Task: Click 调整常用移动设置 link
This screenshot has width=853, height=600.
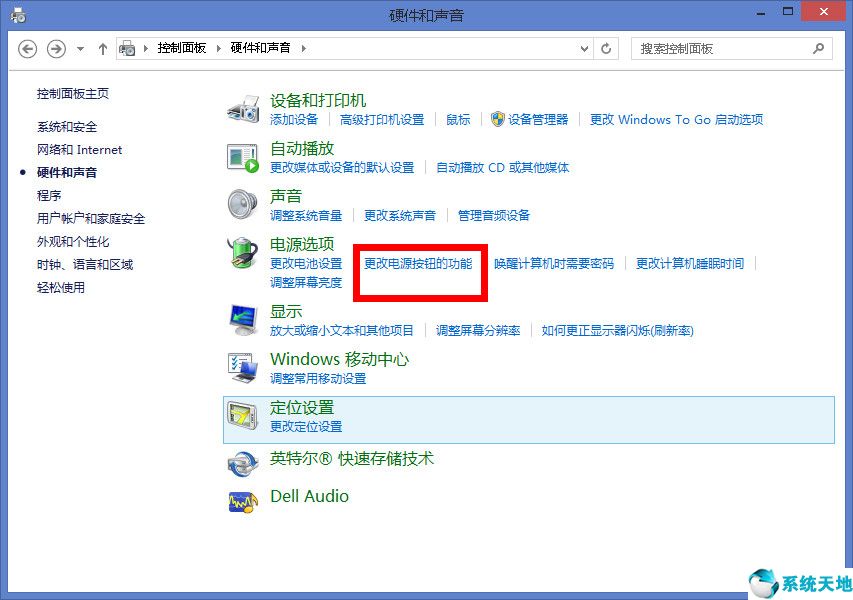Action: pyautogui.click(x=318, y=378)
